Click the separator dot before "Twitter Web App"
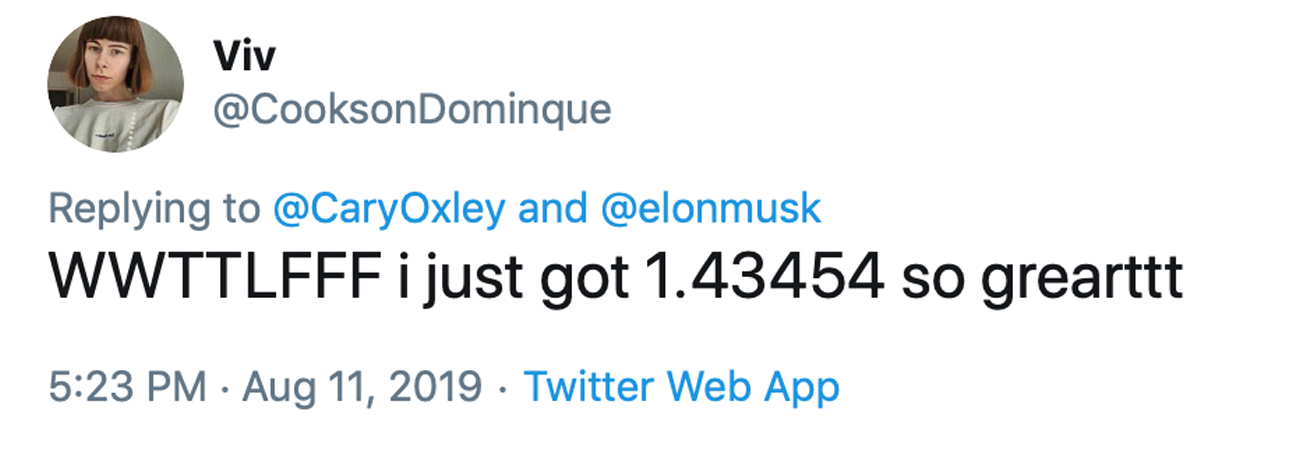 [x=503, y=386]
